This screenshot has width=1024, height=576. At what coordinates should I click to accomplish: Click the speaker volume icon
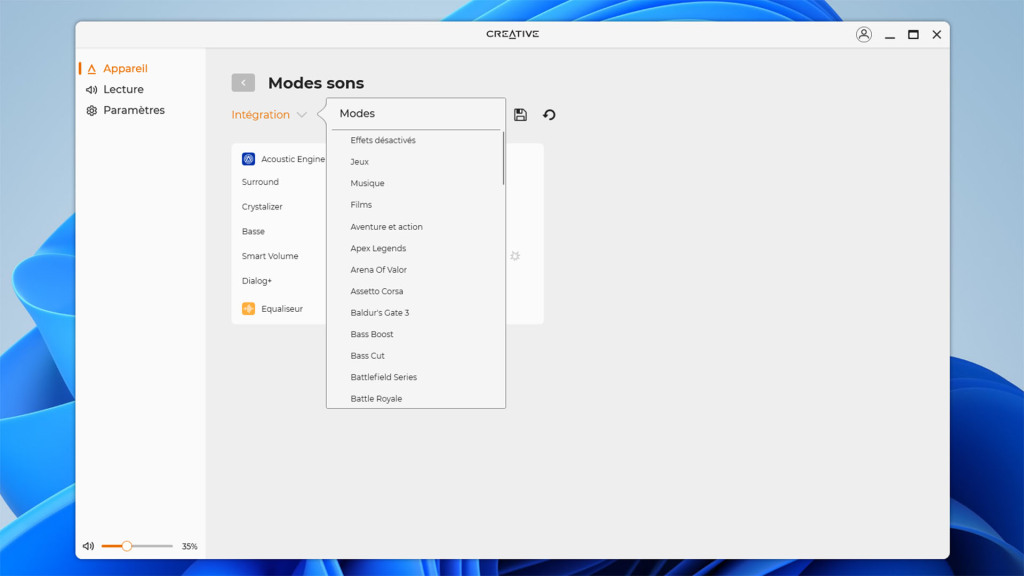(89, 546)
